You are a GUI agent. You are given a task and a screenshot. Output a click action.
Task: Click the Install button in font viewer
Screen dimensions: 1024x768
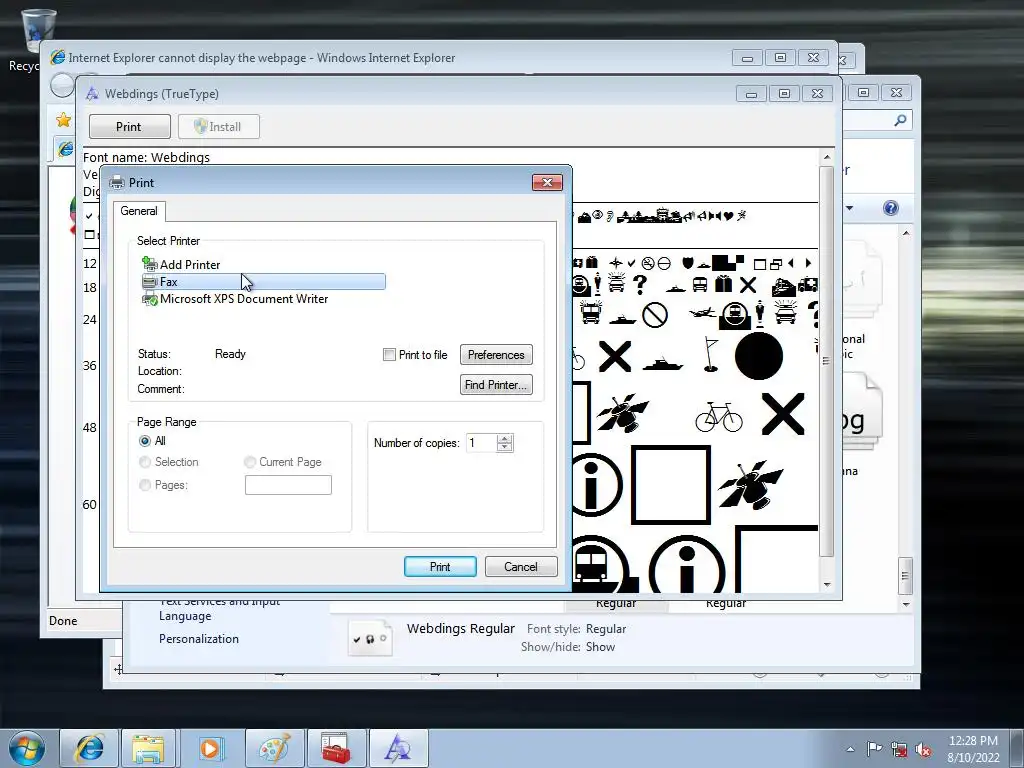coord(219,127)
